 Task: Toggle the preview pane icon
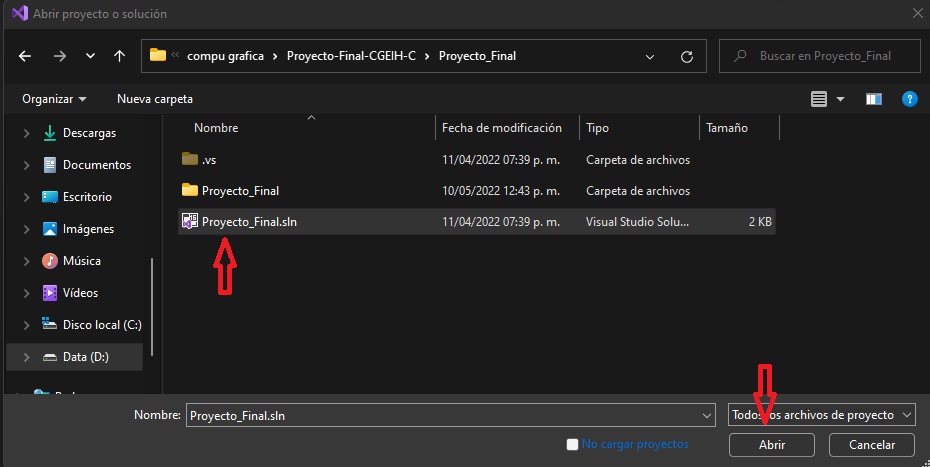click(874, 99)
